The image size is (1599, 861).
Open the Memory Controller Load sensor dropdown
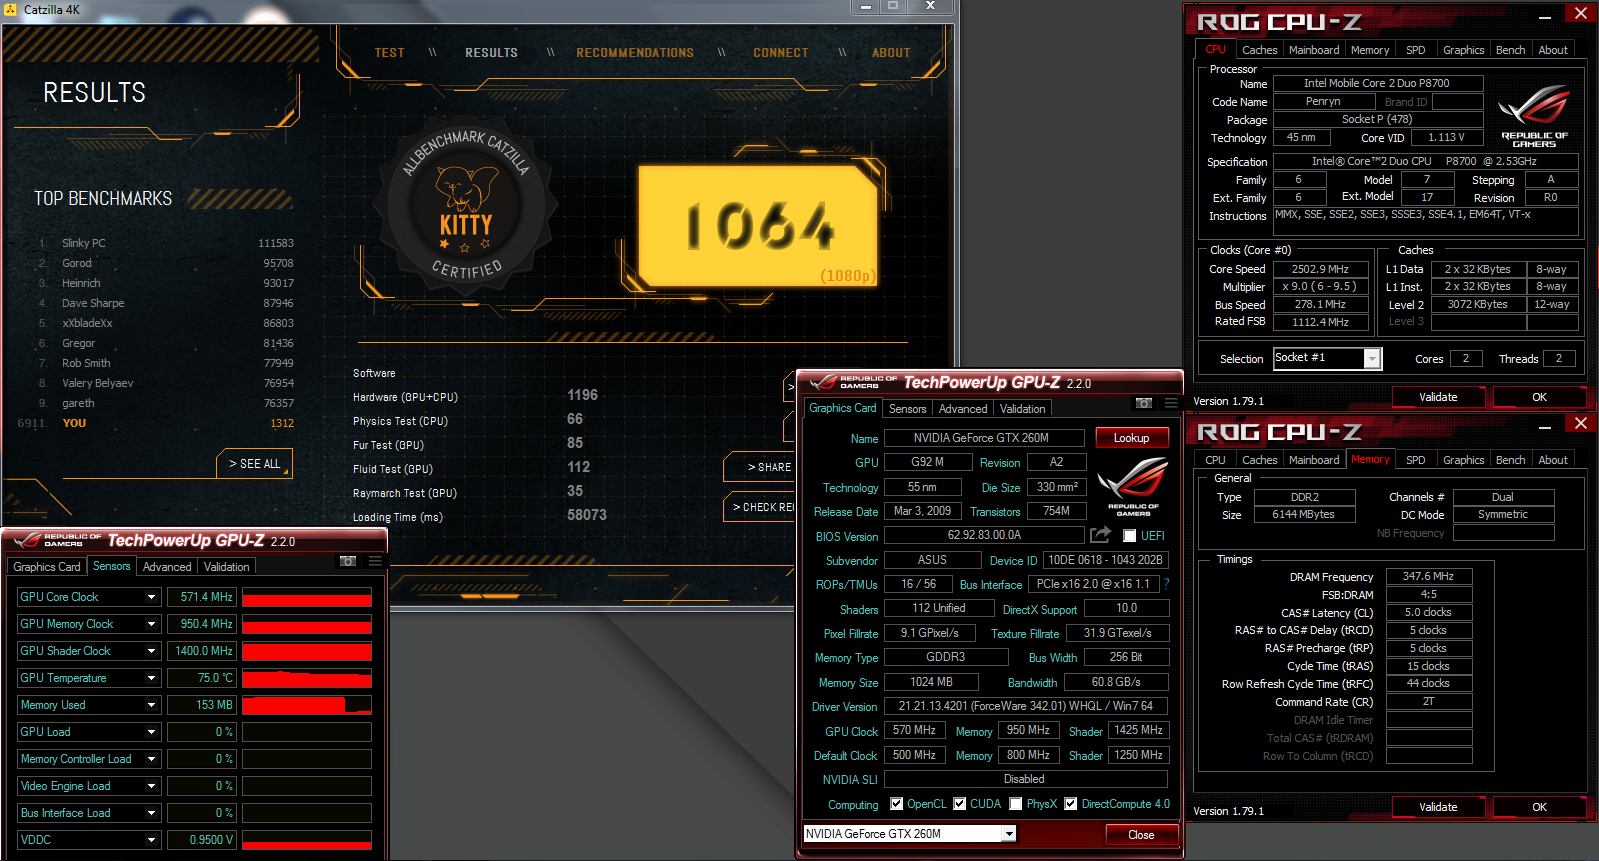pos(152,759)
